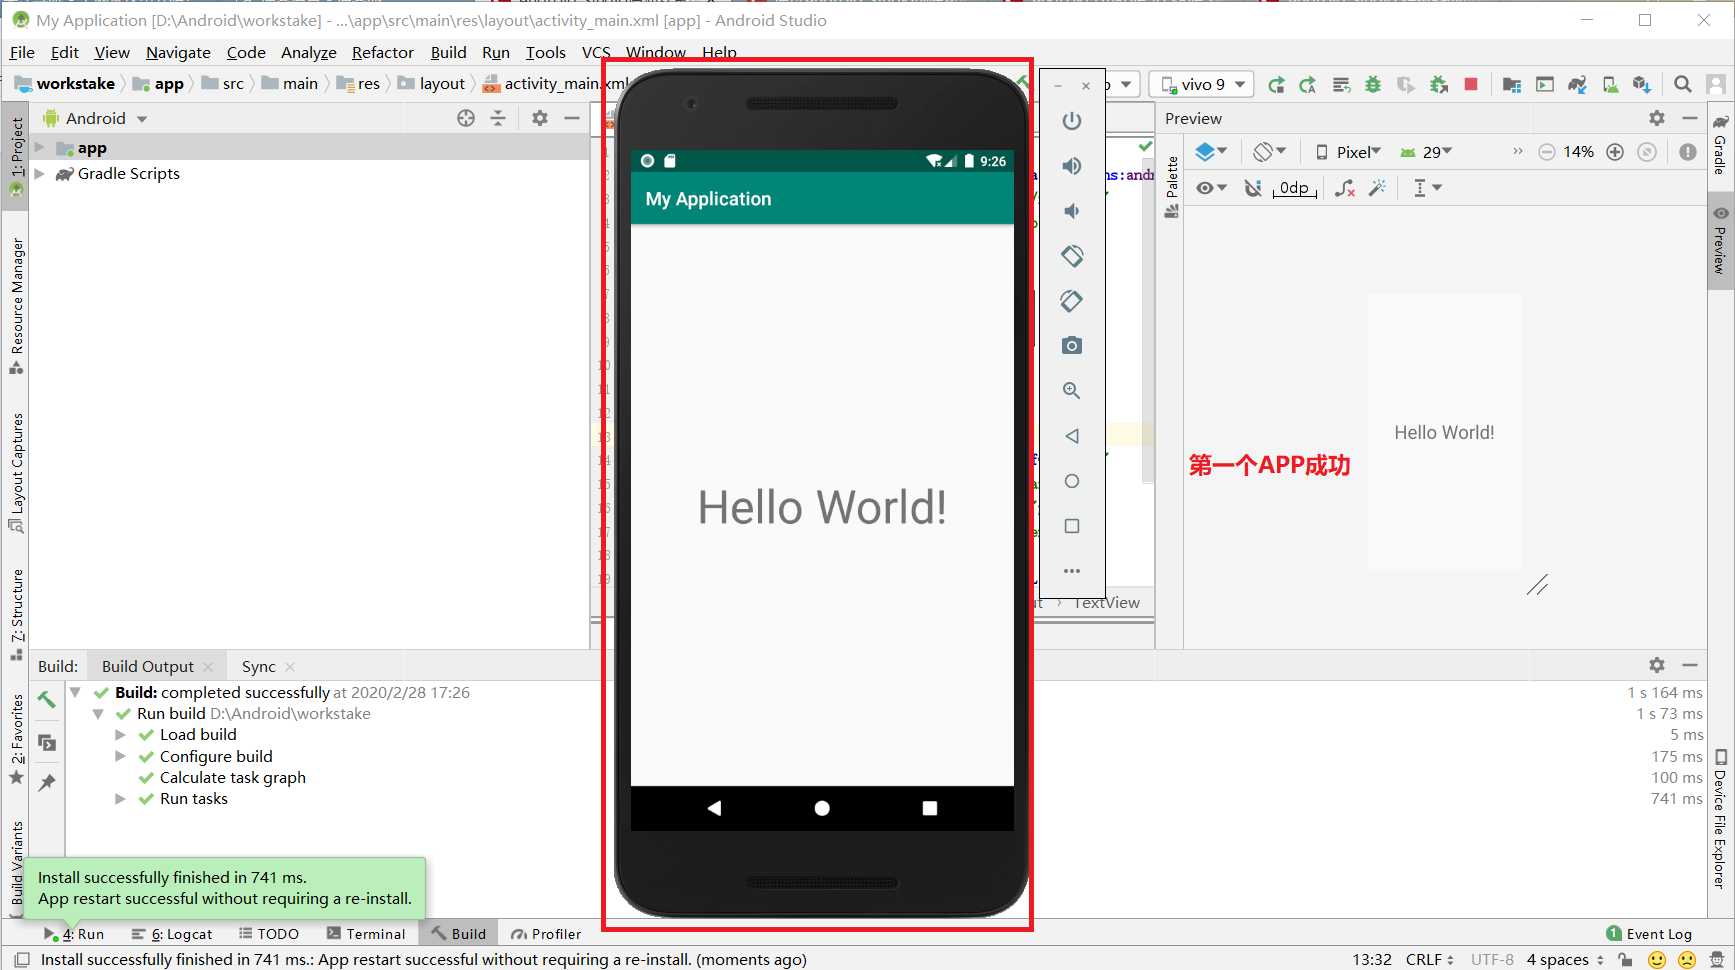The height and width of the screenshot is (970, 1735).
Task: Click Project panel gear settings icon
Action: pyautogui.click(x=540, y=118)
